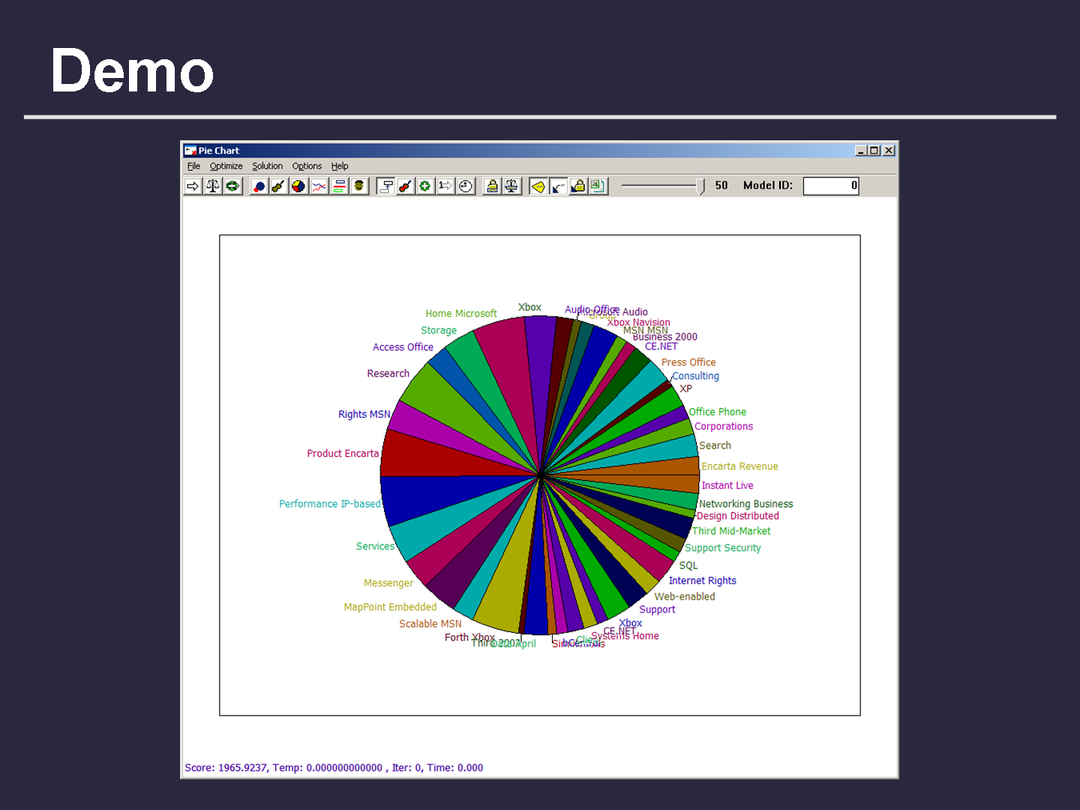Open the Solution menu
The height and width of the screenshot is (810, 1080).
click(x=267, y=166)
